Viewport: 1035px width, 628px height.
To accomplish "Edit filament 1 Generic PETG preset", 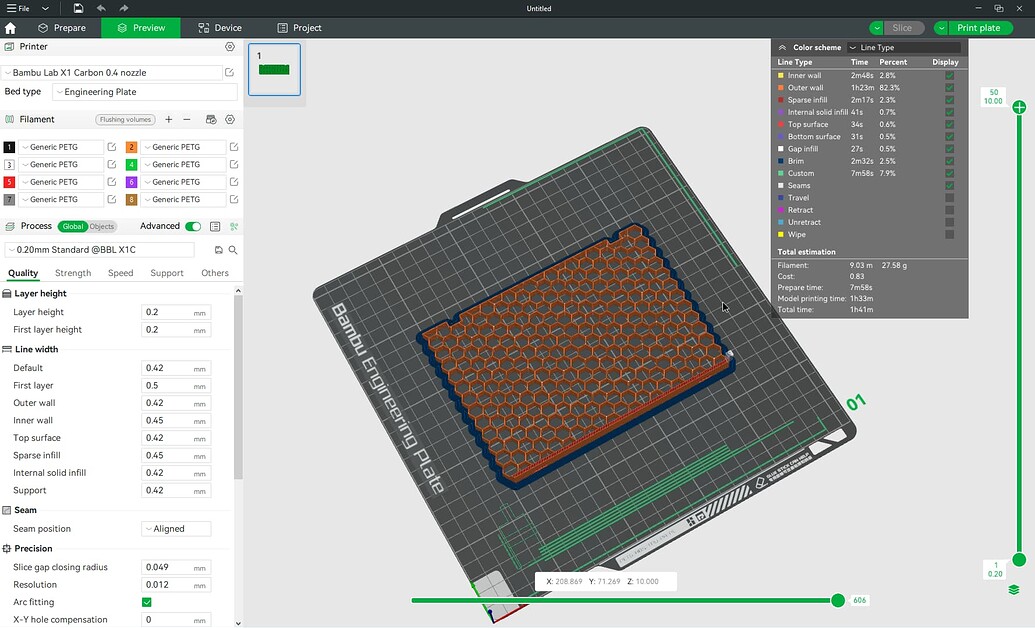I will click(112, 147).
